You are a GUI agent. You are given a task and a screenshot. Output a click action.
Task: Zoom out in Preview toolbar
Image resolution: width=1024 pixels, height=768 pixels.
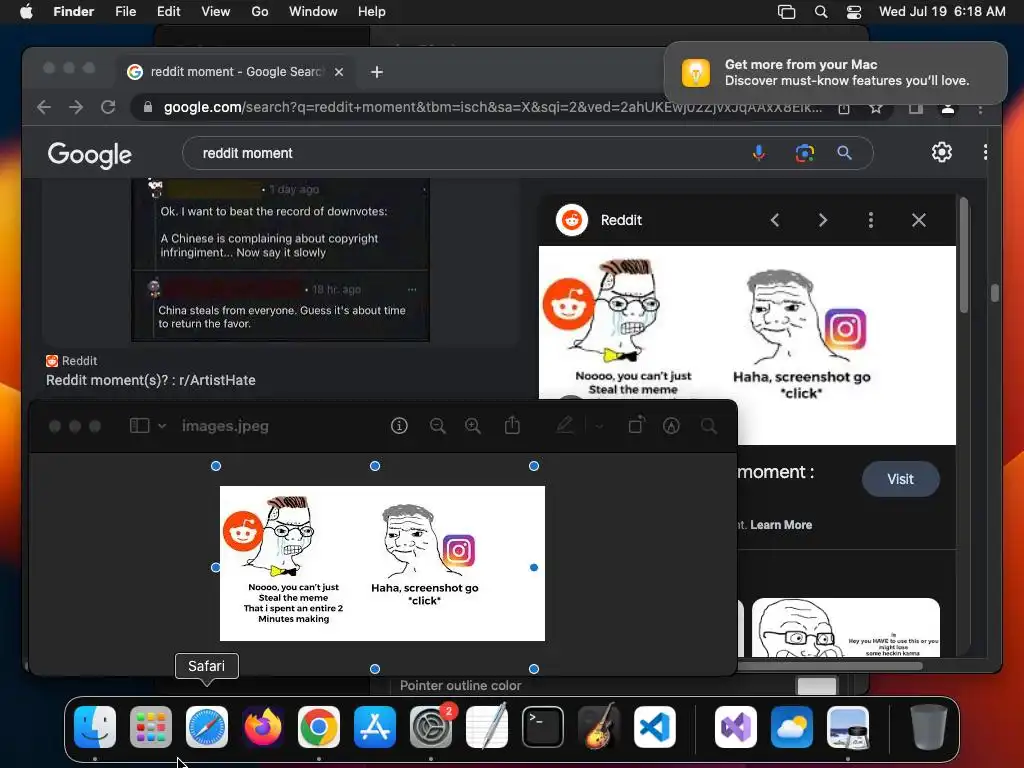tap(438, 426)
